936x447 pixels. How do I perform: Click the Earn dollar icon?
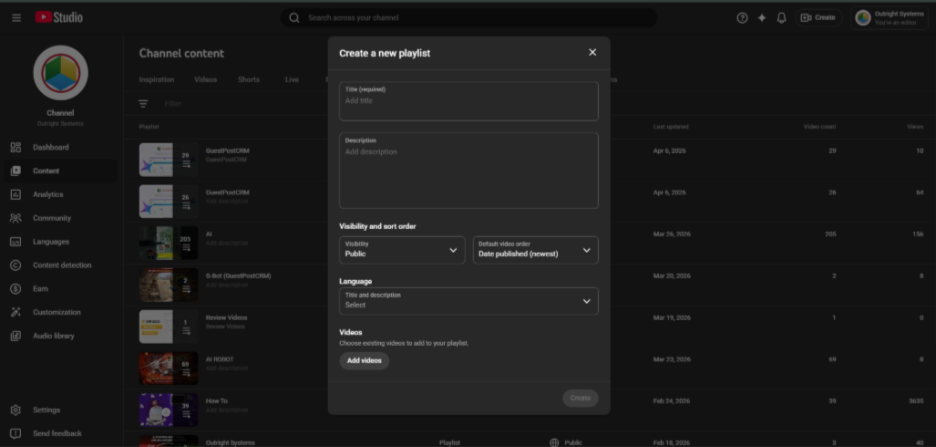click(x=16, y=289)
